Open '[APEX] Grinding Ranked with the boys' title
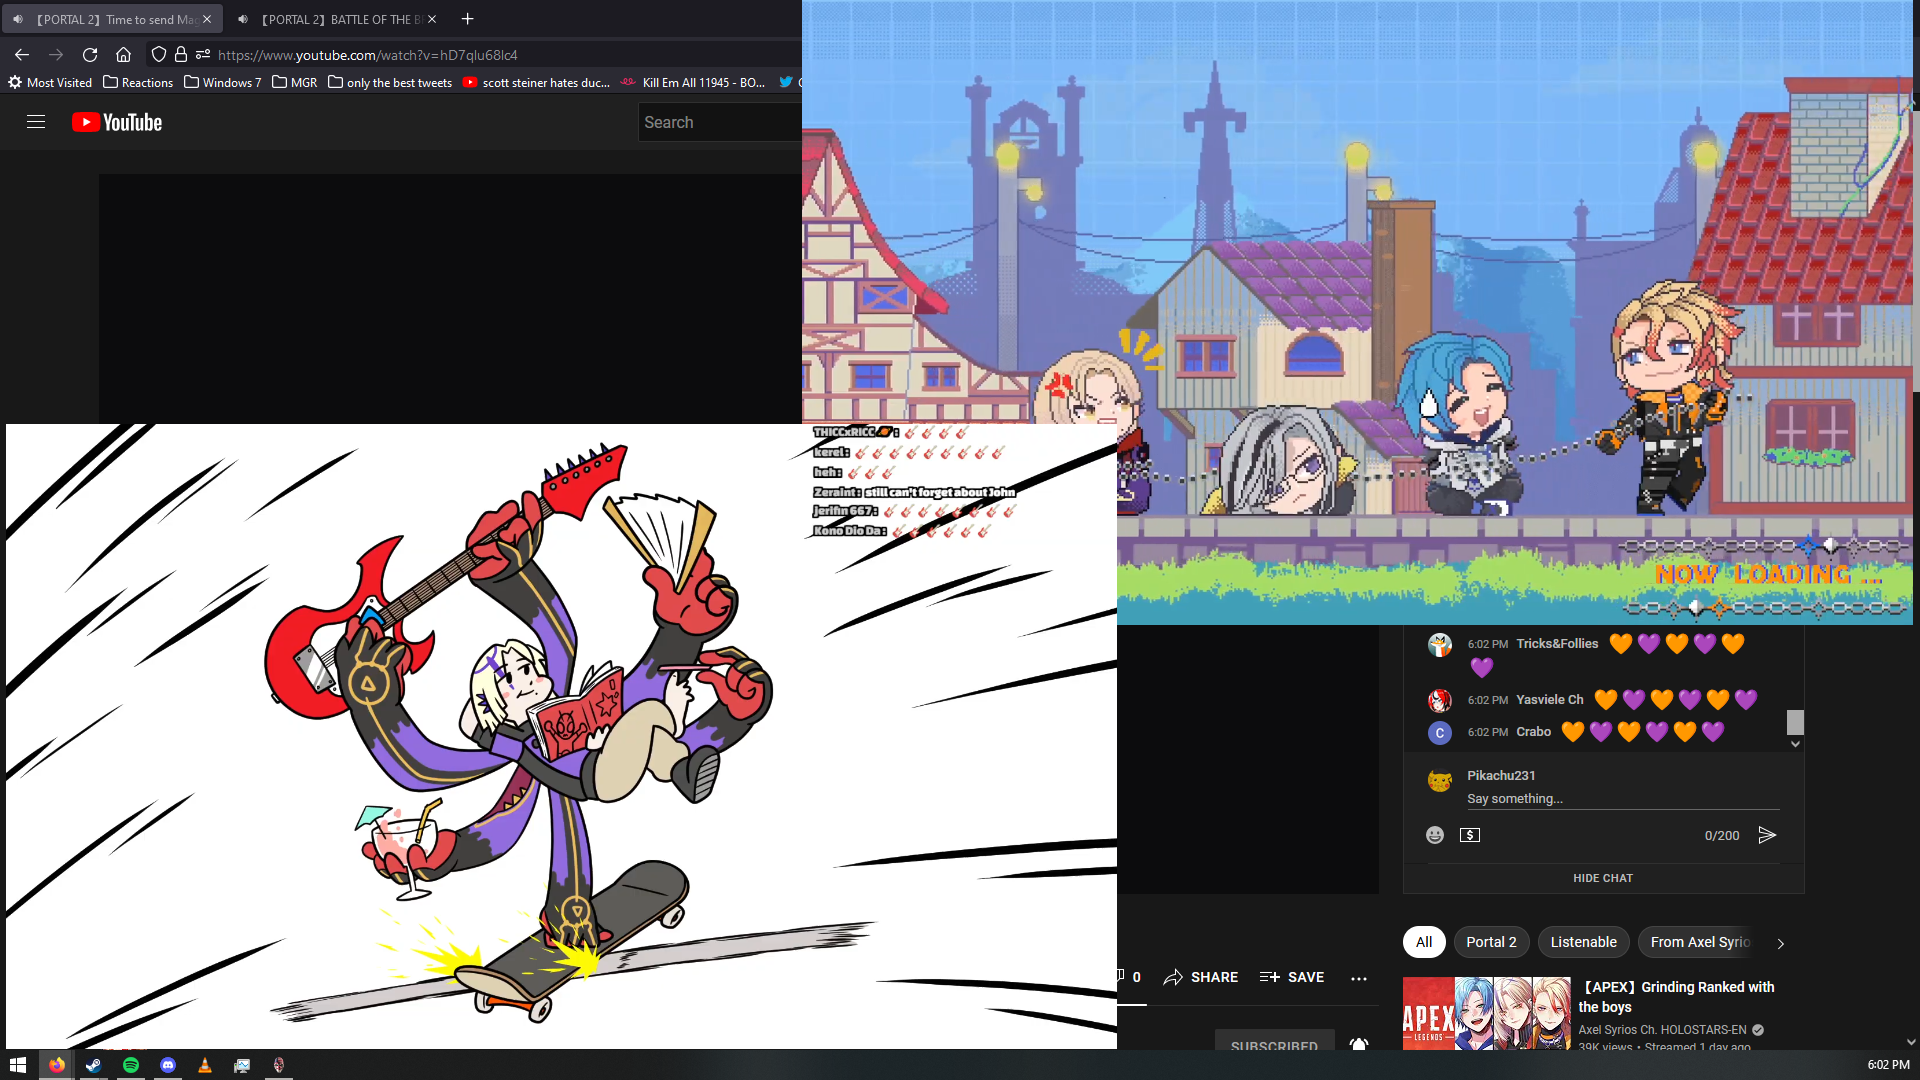 (1676, 997)
